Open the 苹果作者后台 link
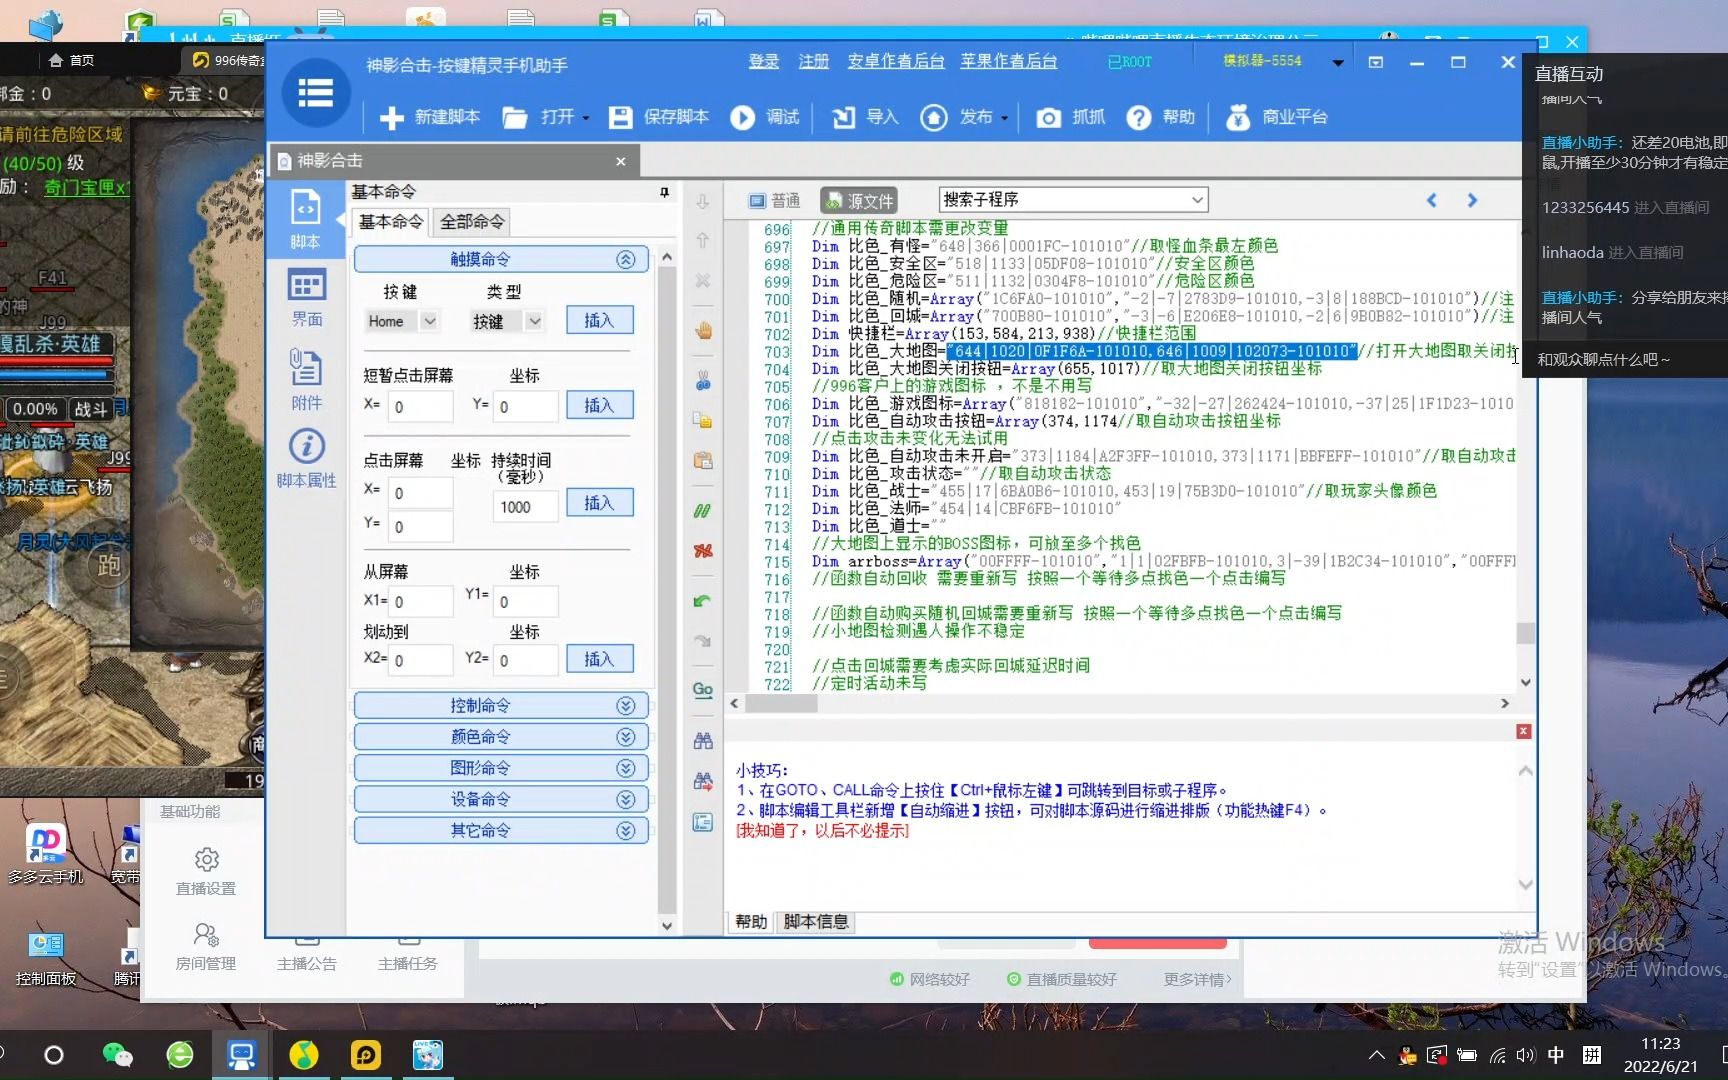This screenshot has height=1080, width=1728. tap(1009, 61)
